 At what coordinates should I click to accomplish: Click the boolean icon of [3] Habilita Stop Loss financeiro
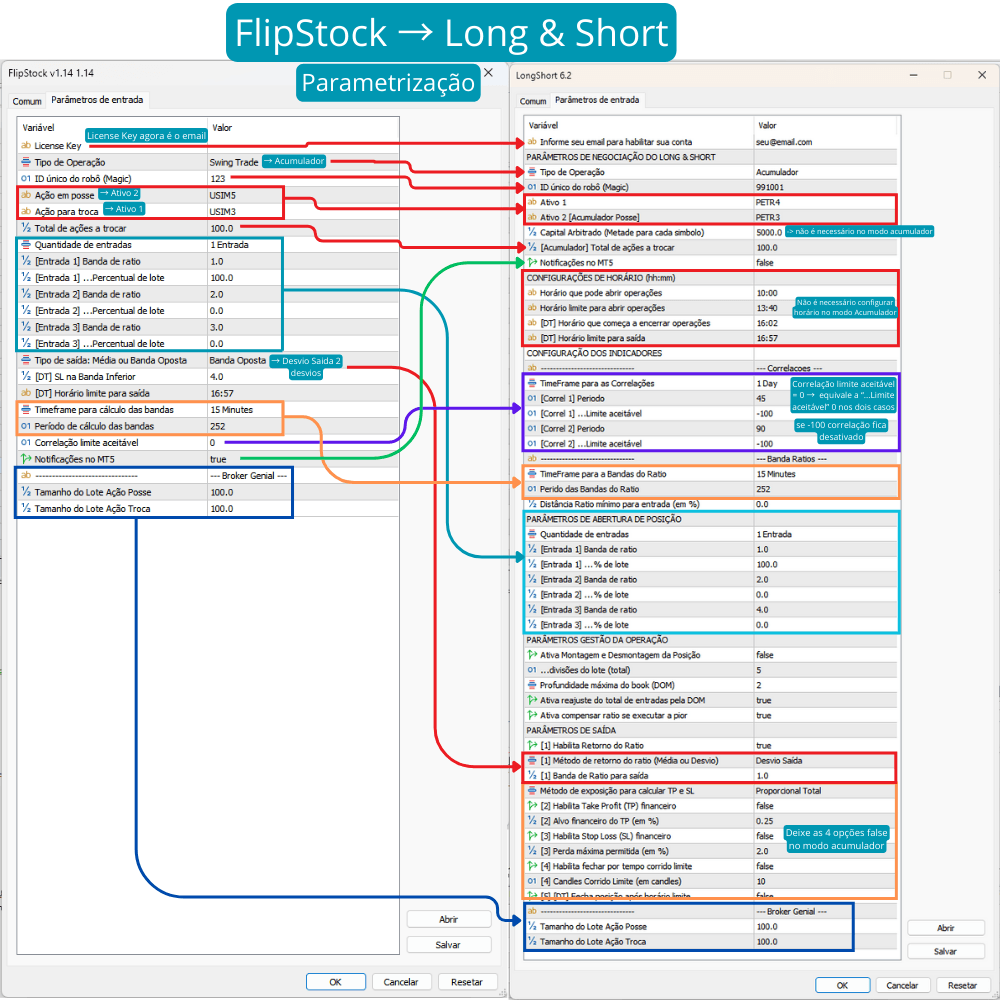click(x=532, y=836)
